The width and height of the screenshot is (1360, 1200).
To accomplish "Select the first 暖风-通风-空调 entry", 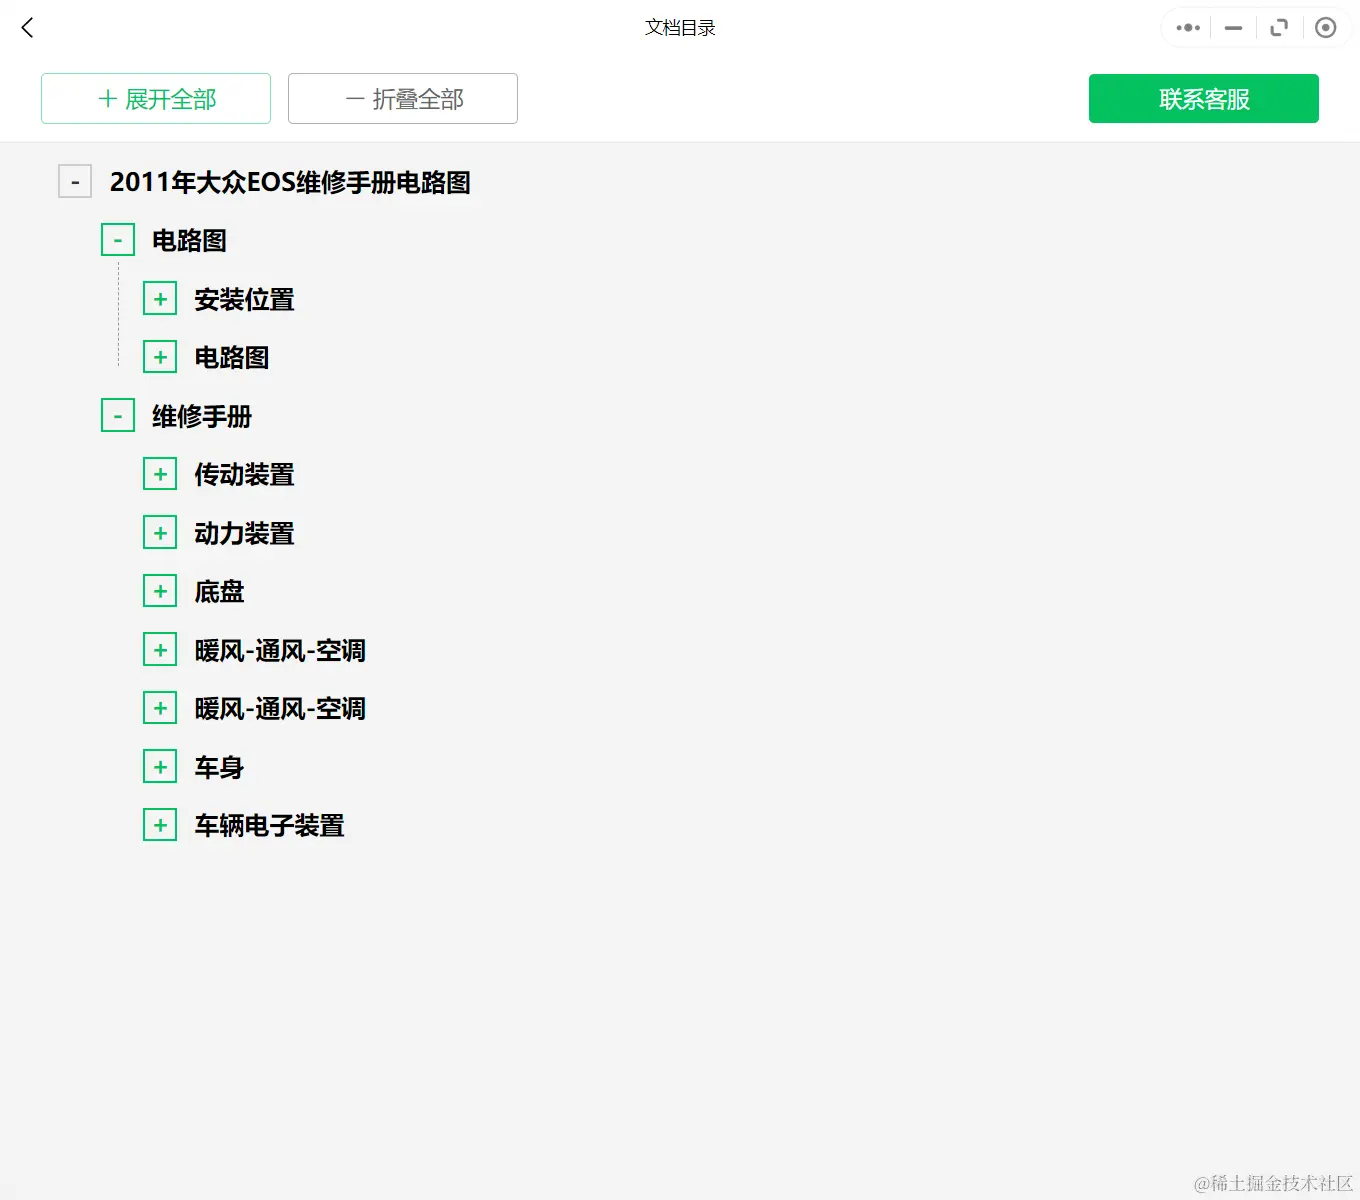I will click(279, 649).
